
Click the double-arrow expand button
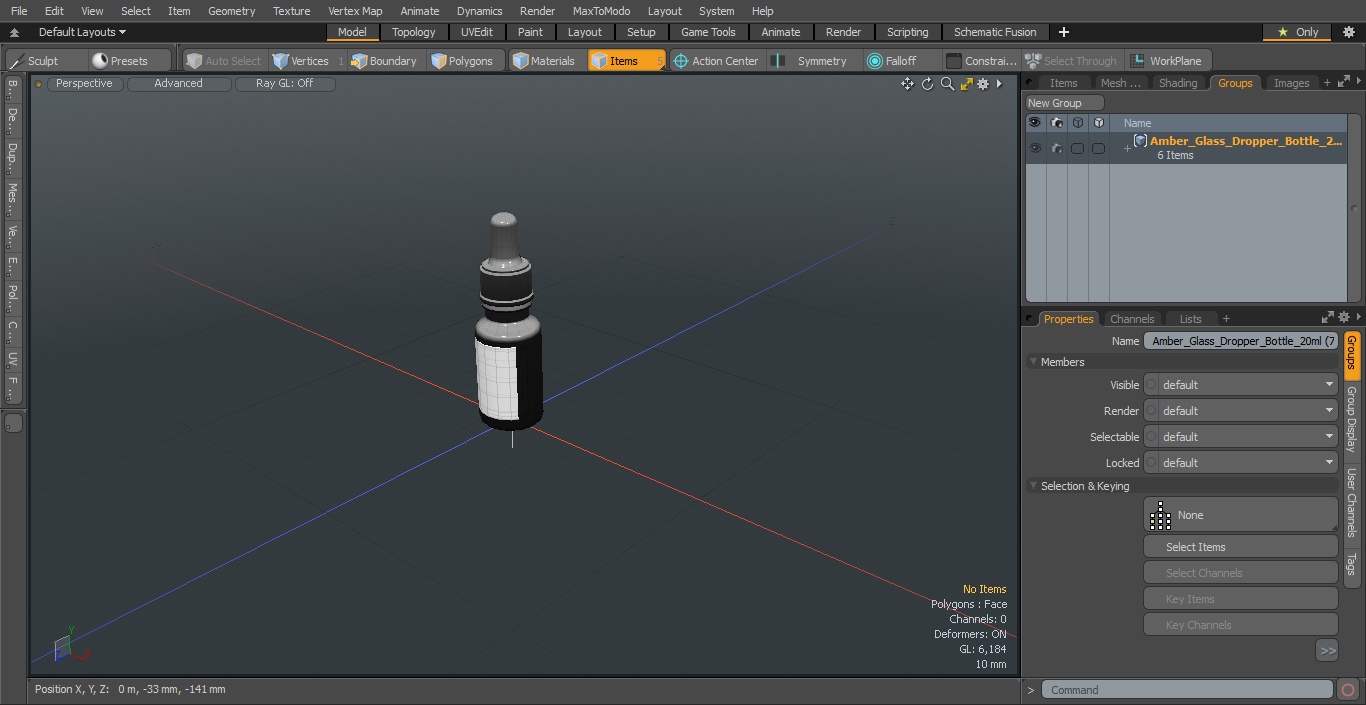[1327, 651]
